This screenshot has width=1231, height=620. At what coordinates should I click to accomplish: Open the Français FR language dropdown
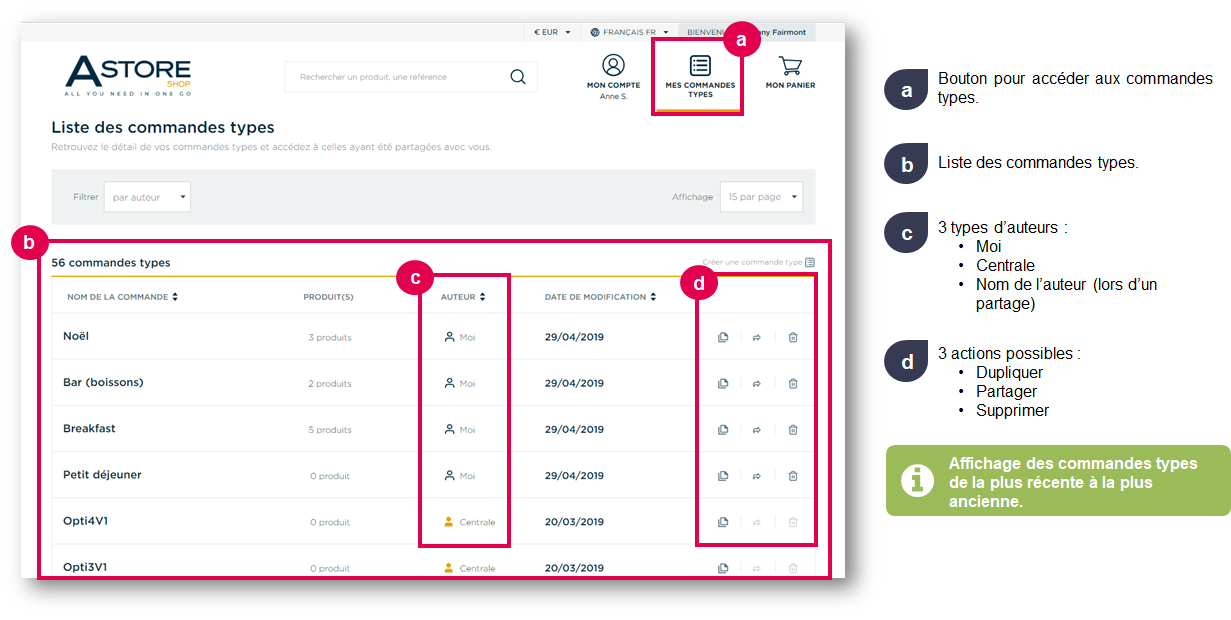(x=629, y=32)
